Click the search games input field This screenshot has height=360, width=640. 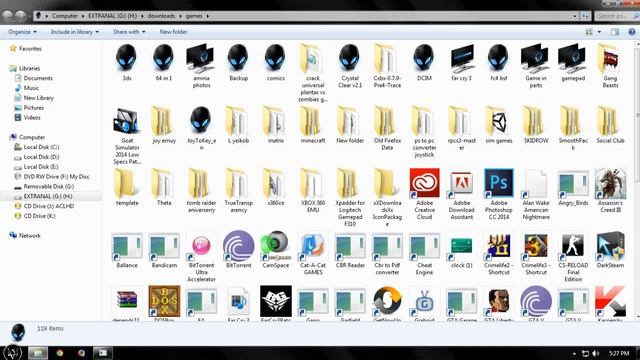click(616, 16)
